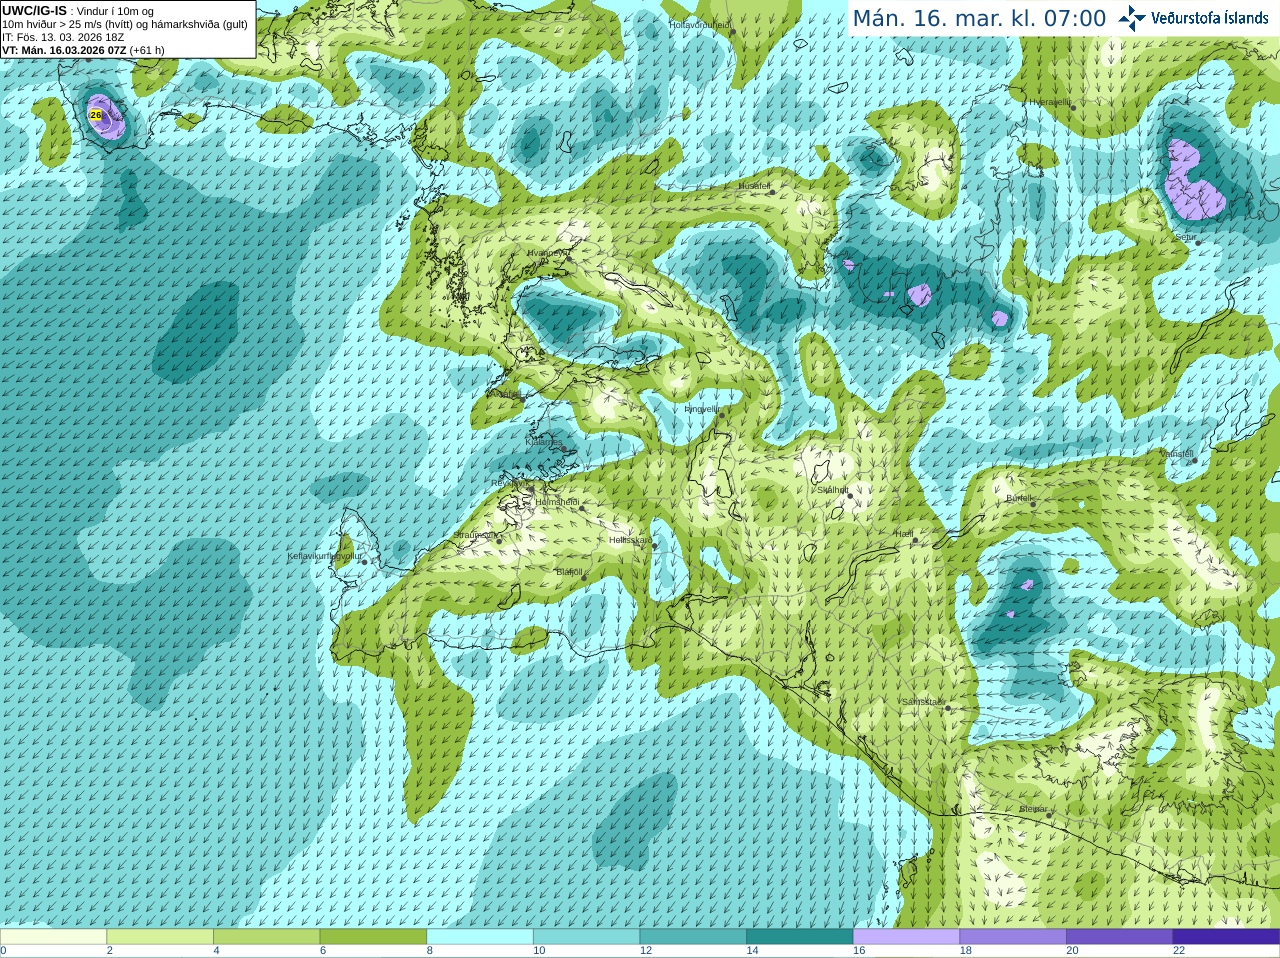Select the 0–2 m/s legend color

[53, 937]
